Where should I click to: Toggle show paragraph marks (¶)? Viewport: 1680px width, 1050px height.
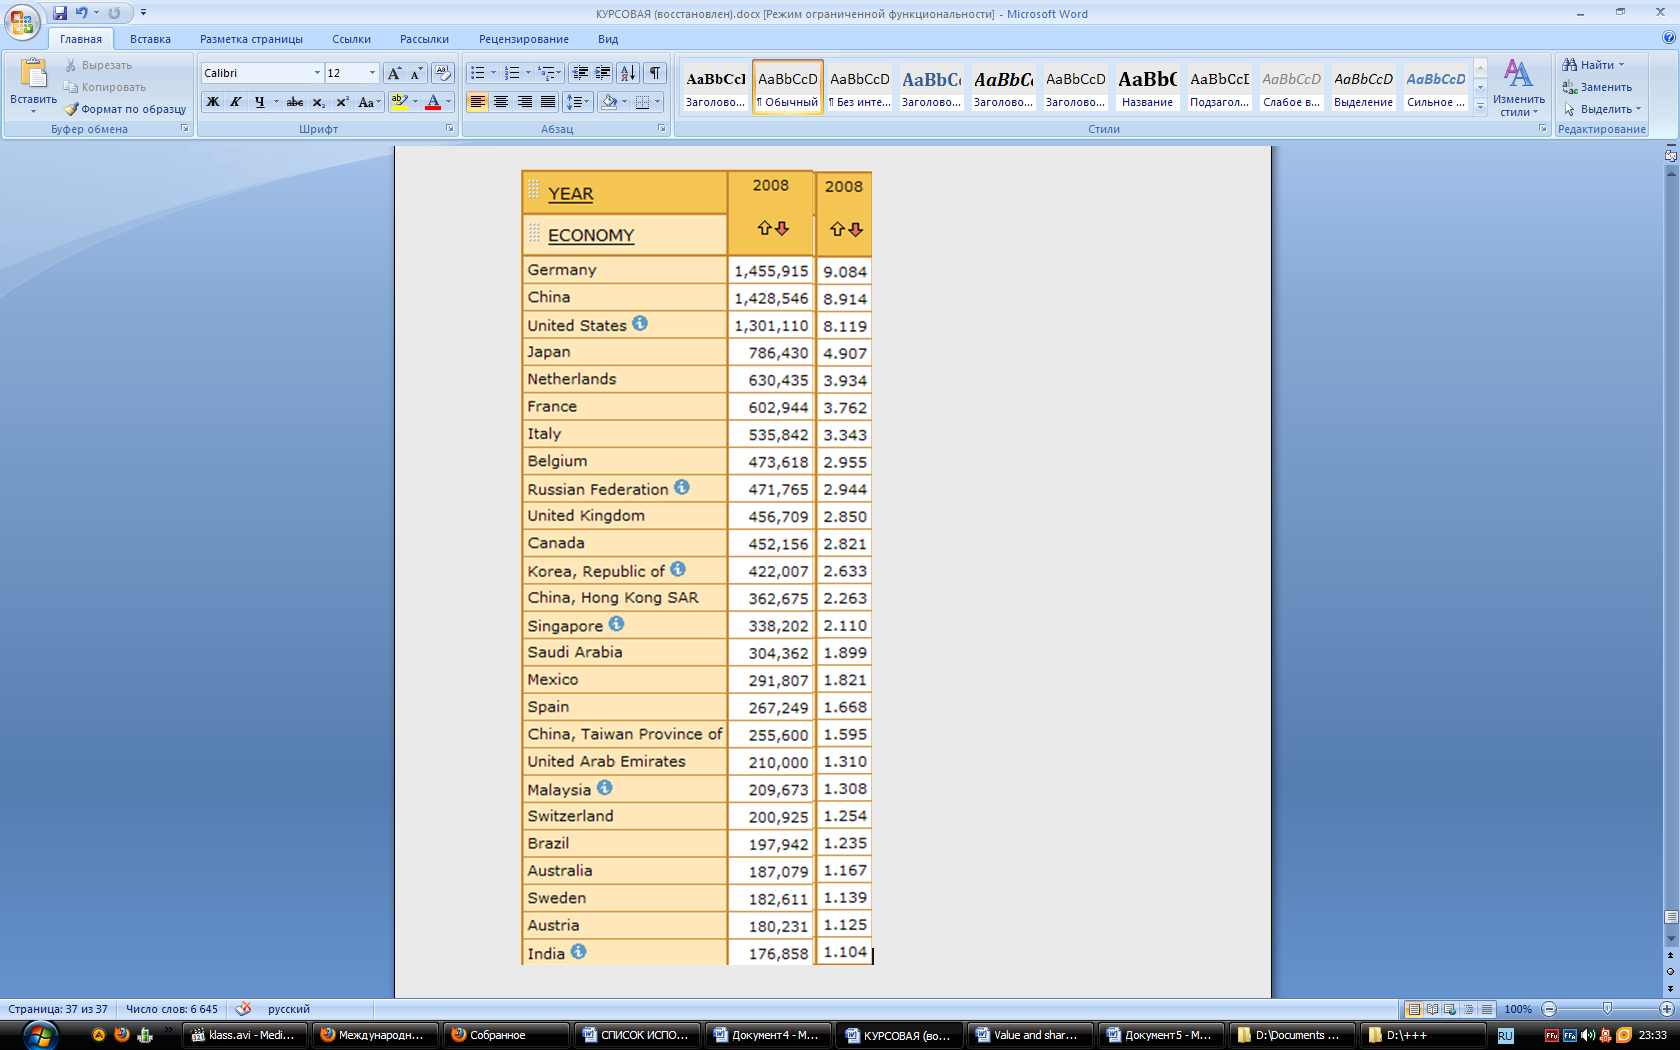coord(655,73)
